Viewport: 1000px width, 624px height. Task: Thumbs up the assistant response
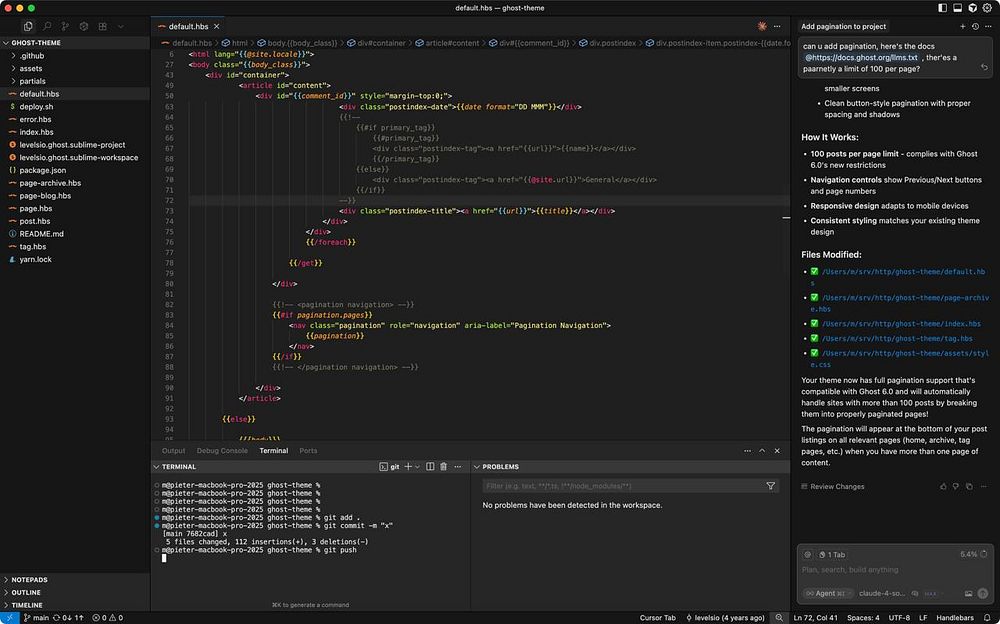[943, 486]
